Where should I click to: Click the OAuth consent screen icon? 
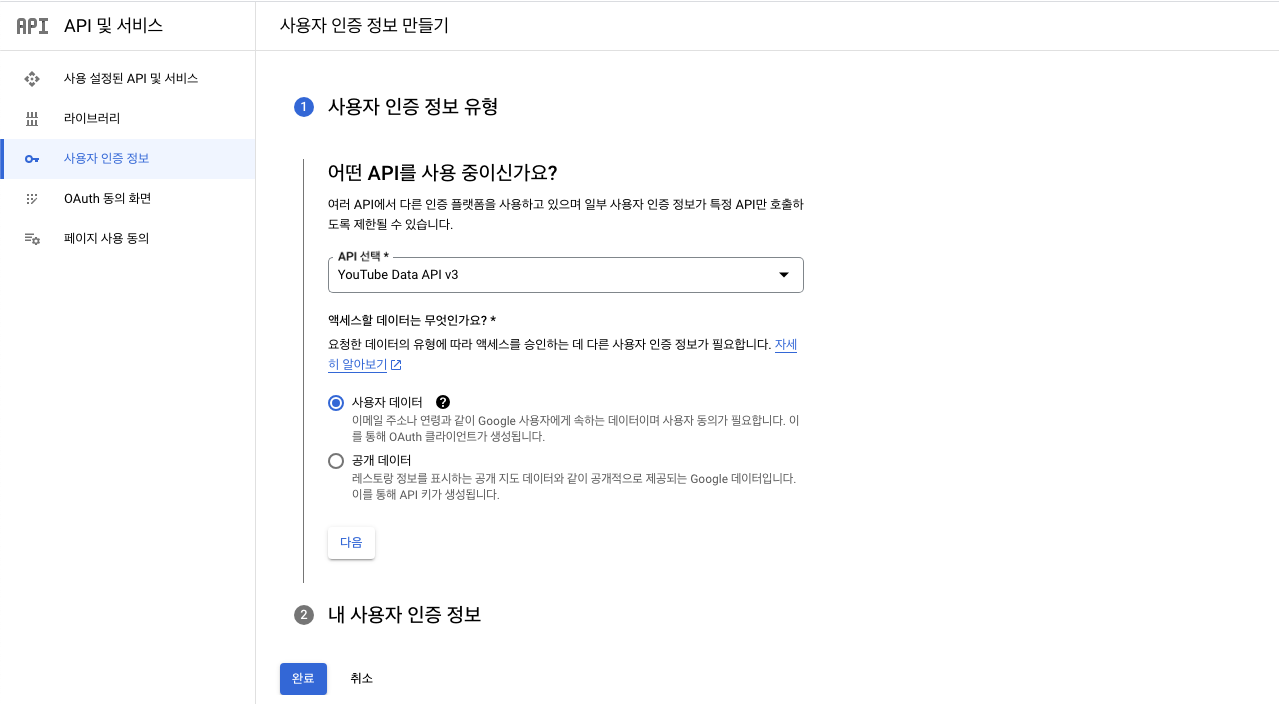[32, 199]
